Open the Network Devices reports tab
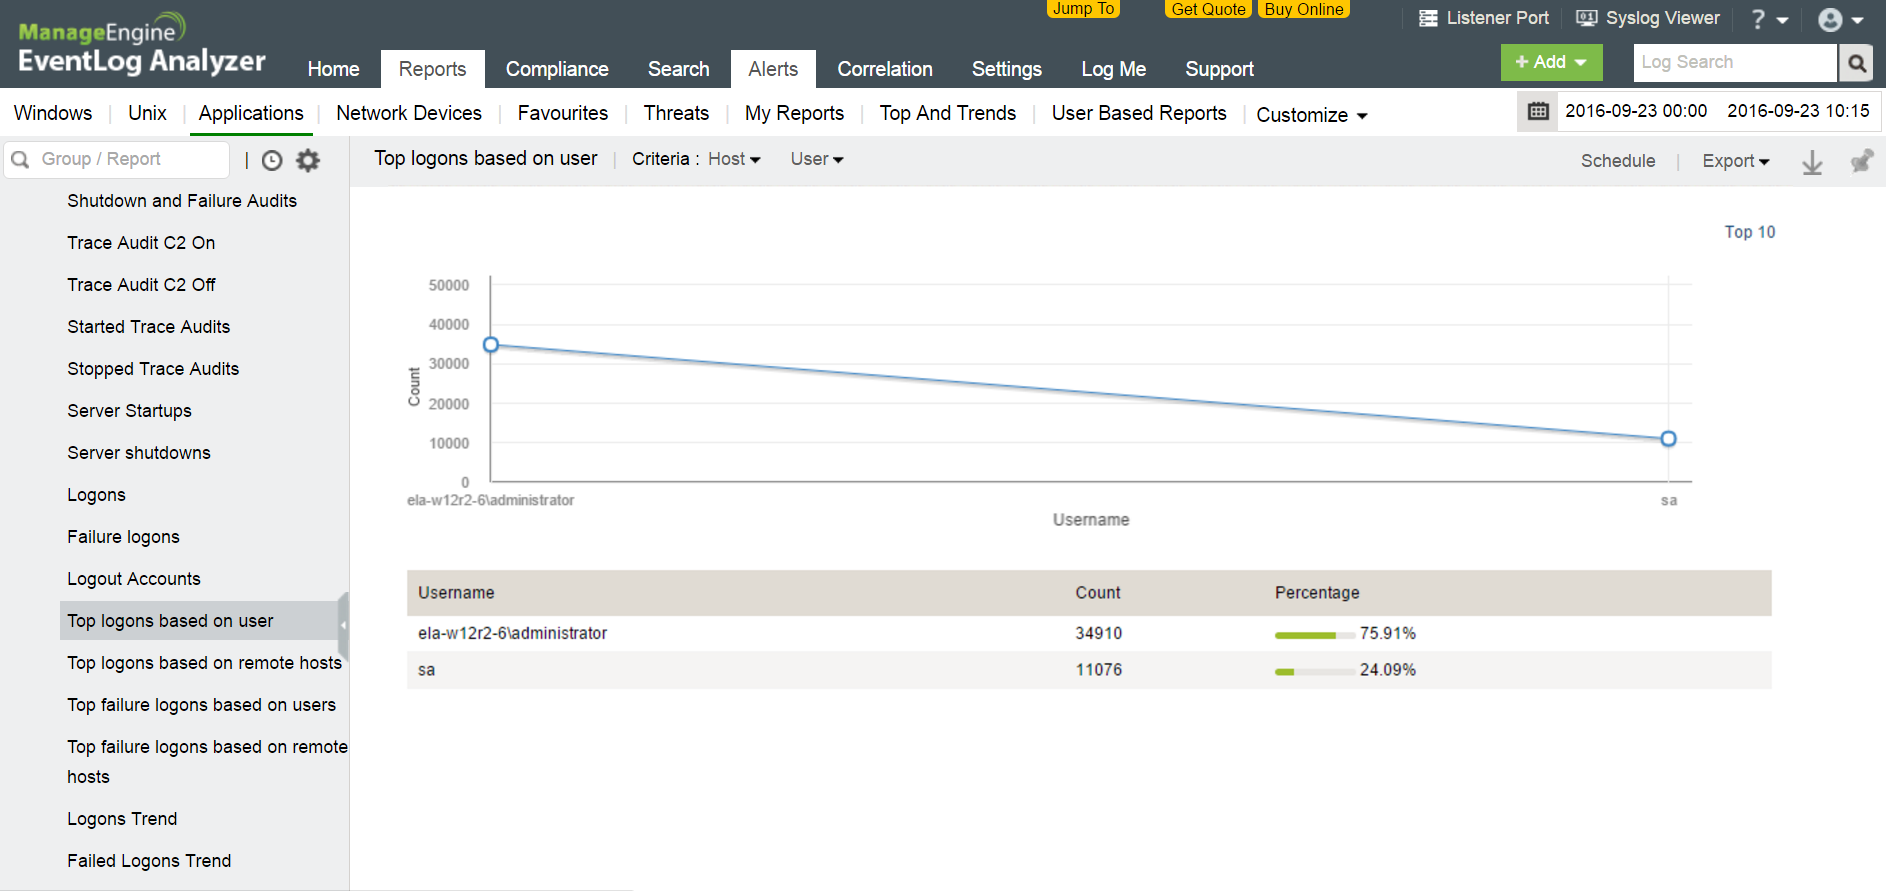The width and height of the screenshot is (1886, 891). (x=408, y=113)
